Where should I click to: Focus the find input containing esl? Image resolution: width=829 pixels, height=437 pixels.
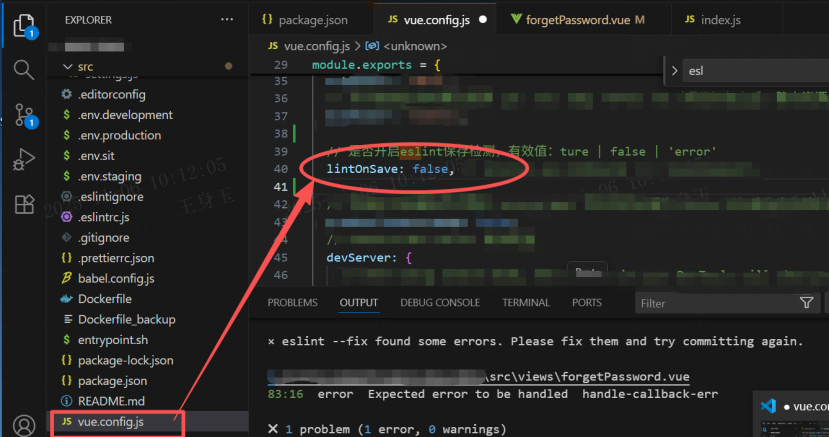tap(756, 71)
